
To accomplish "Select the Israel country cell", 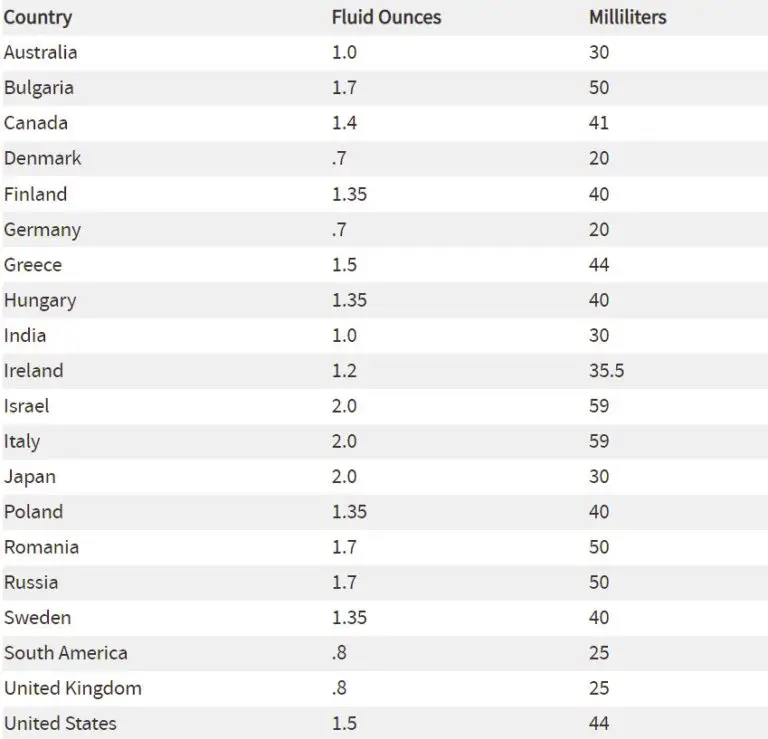I will [x=26, y=406].
